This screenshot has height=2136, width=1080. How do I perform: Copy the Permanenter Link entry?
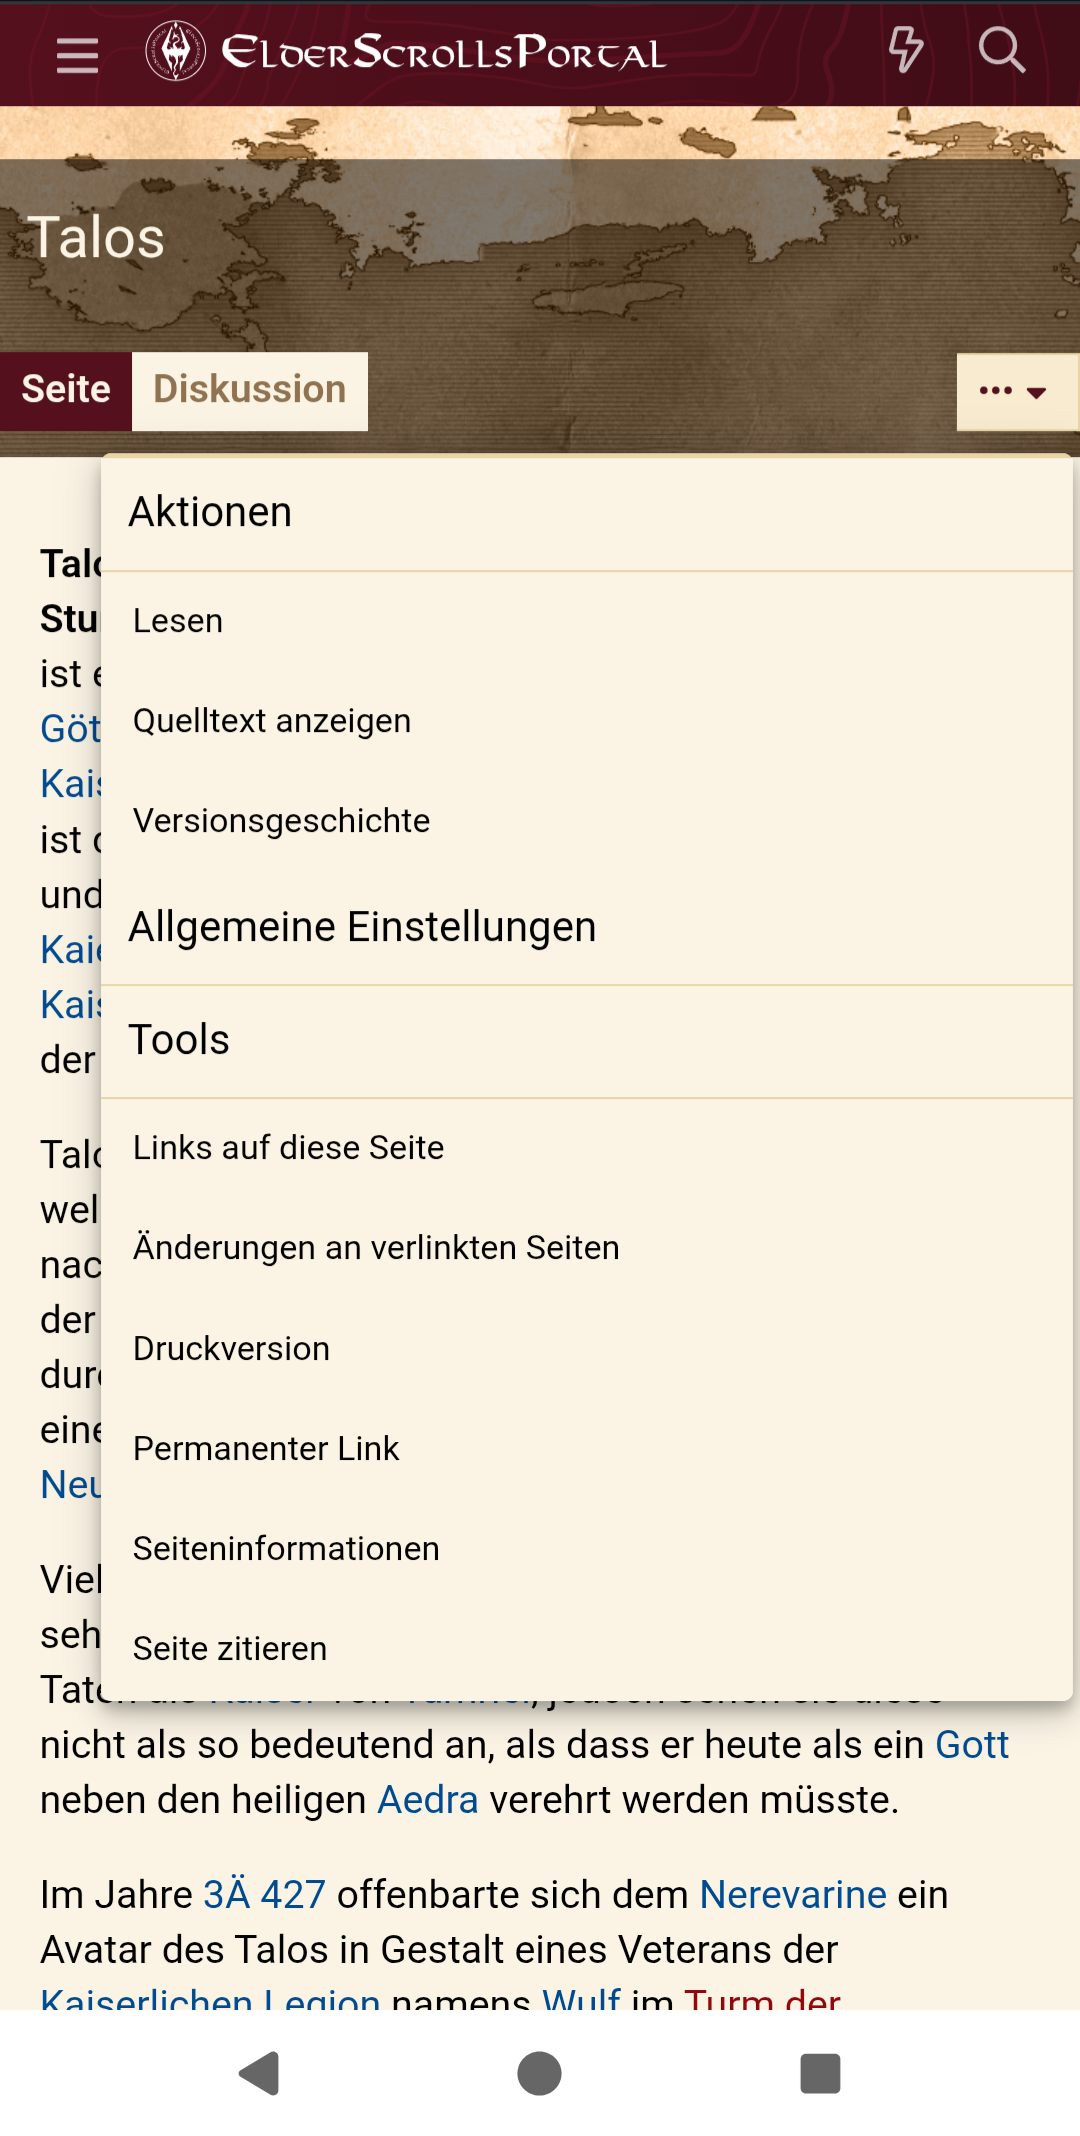click(265, 1448)
